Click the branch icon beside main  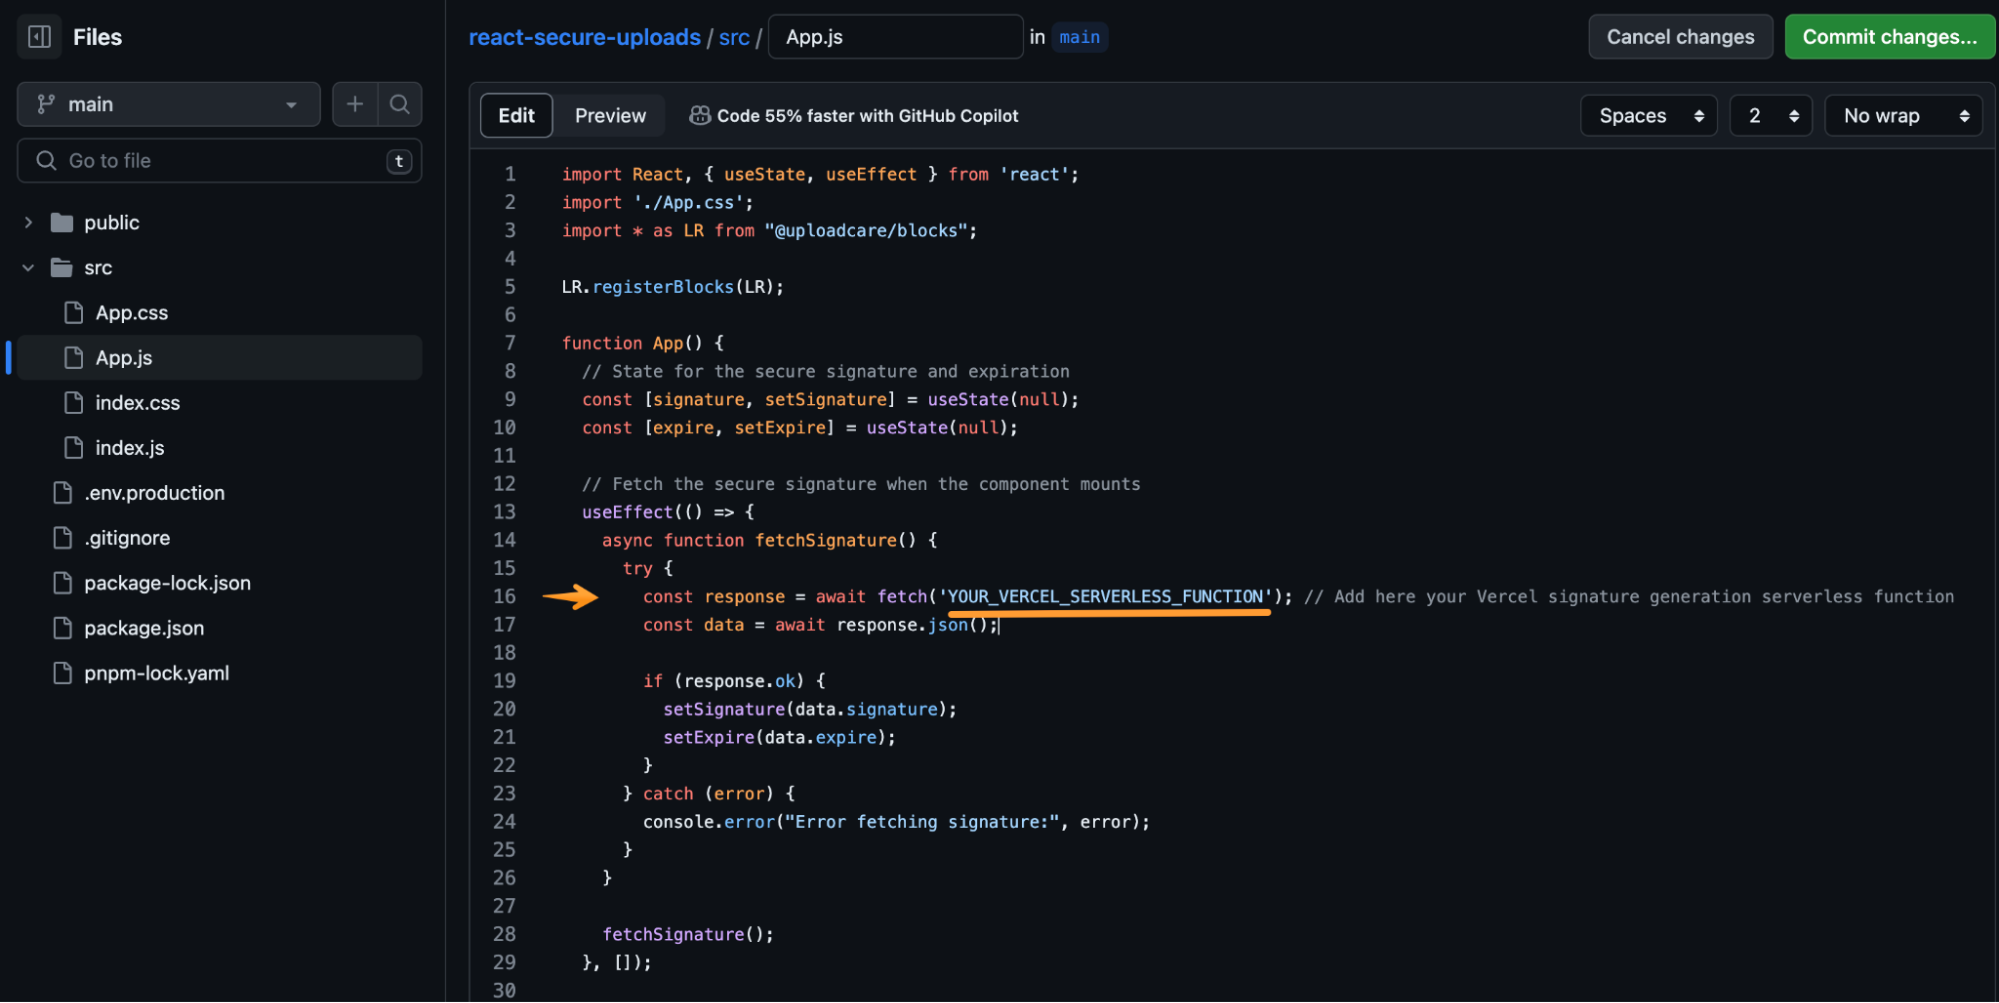click(44, 103)
